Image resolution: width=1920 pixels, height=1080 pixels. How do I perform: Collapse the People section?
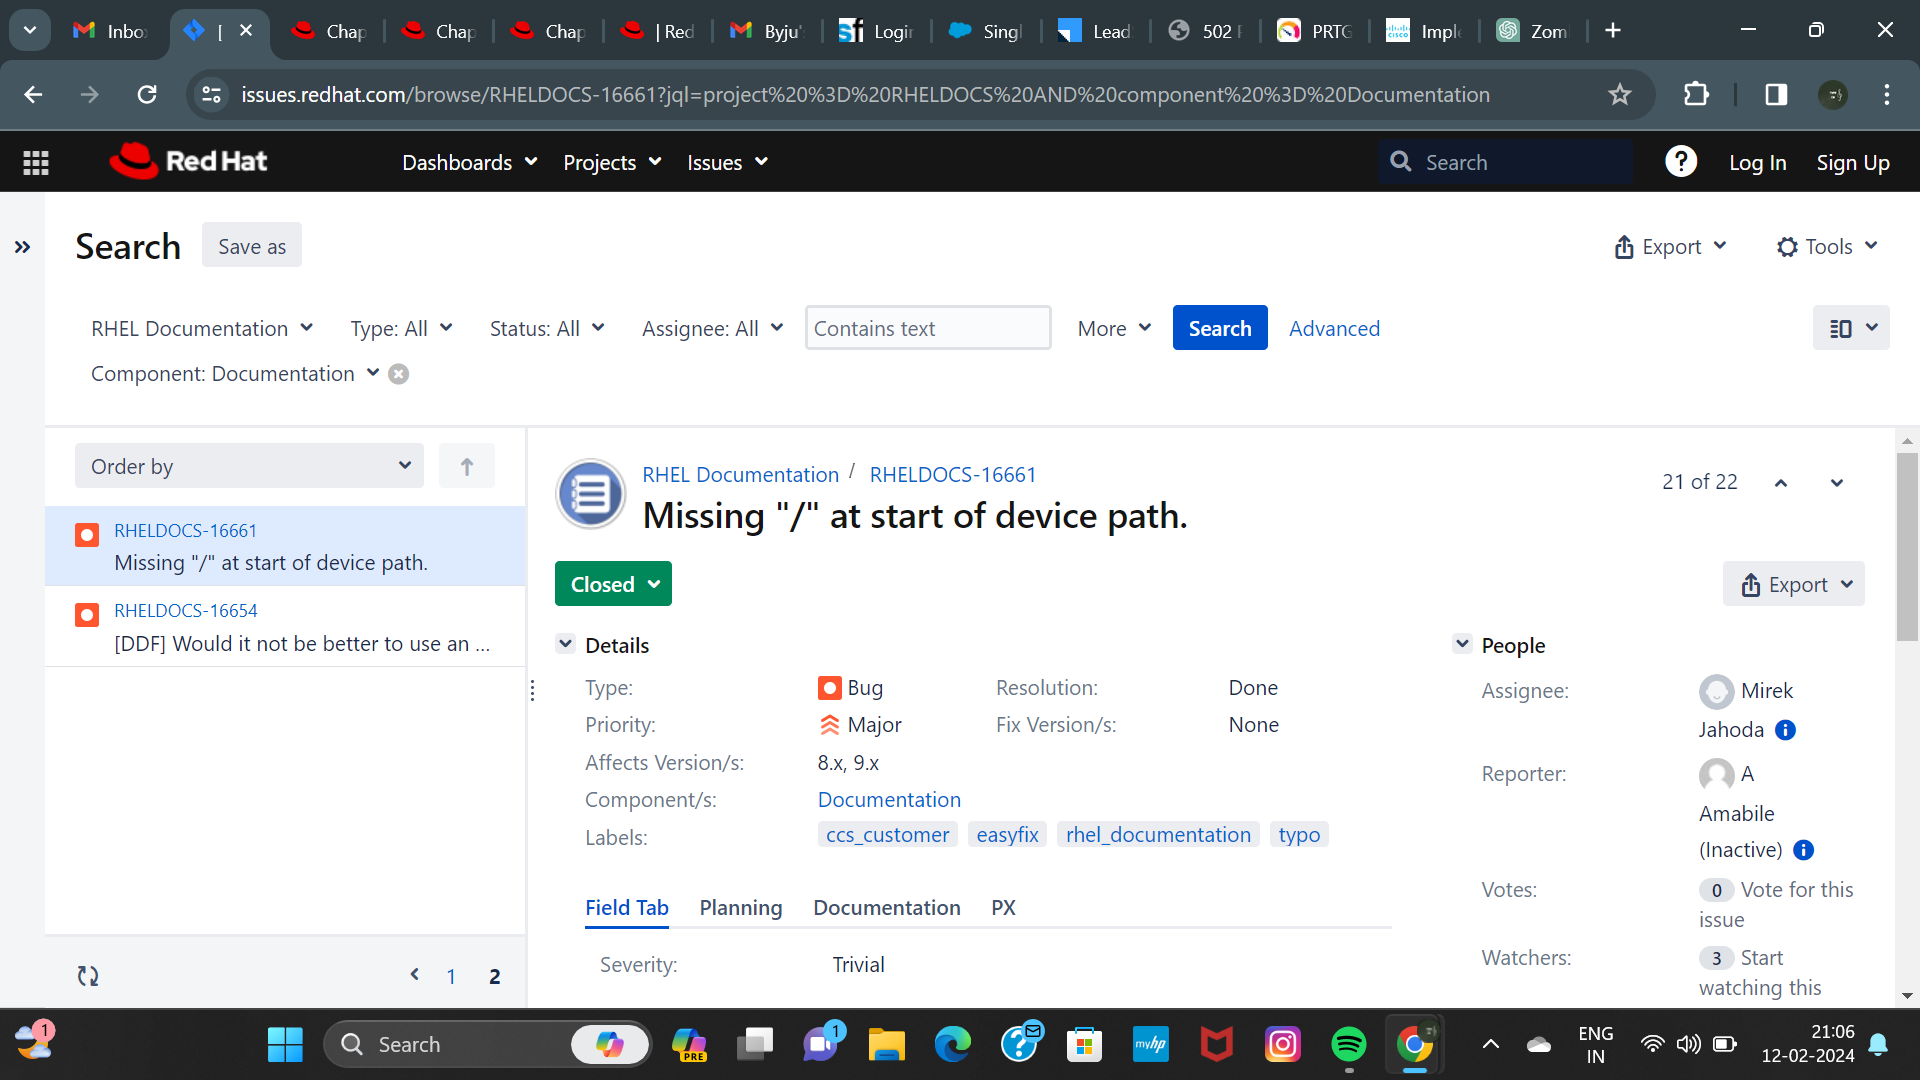(x=1462, y=645)
